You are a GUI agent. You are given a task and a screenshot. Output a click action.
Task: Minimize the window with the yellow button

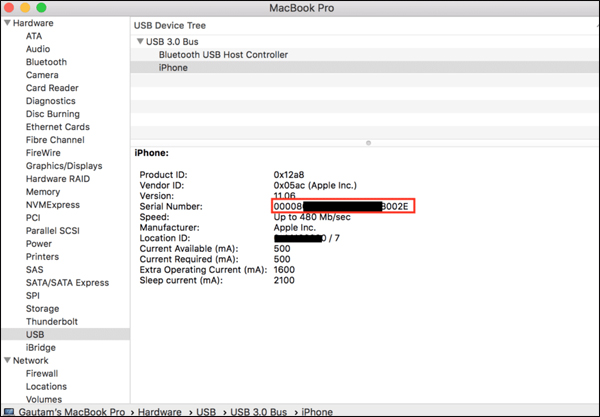coord(25,7)
